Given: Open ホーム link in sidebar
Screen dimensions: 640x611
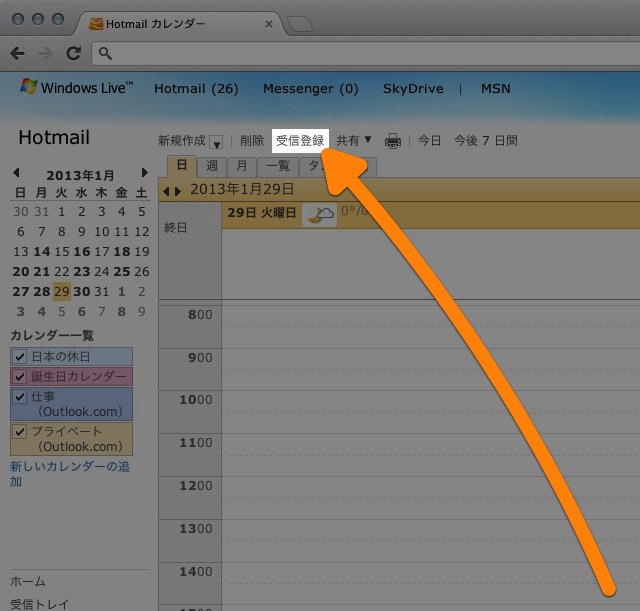Looking at the screenshot, I should [x=27, y=581].
